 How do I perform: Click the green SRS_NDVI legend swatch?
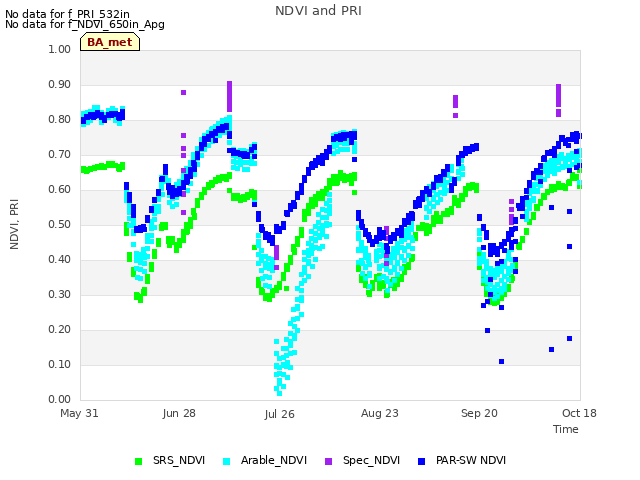tap(138, 461)
